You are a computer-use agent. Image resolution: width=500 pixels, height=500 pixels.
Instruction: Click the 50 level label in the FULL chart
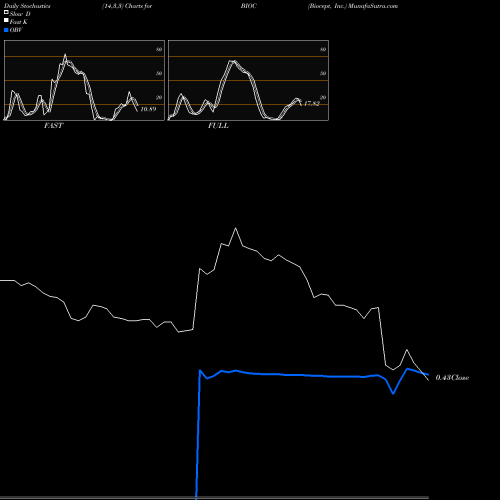pyautogui.click(x=323, y=73)
